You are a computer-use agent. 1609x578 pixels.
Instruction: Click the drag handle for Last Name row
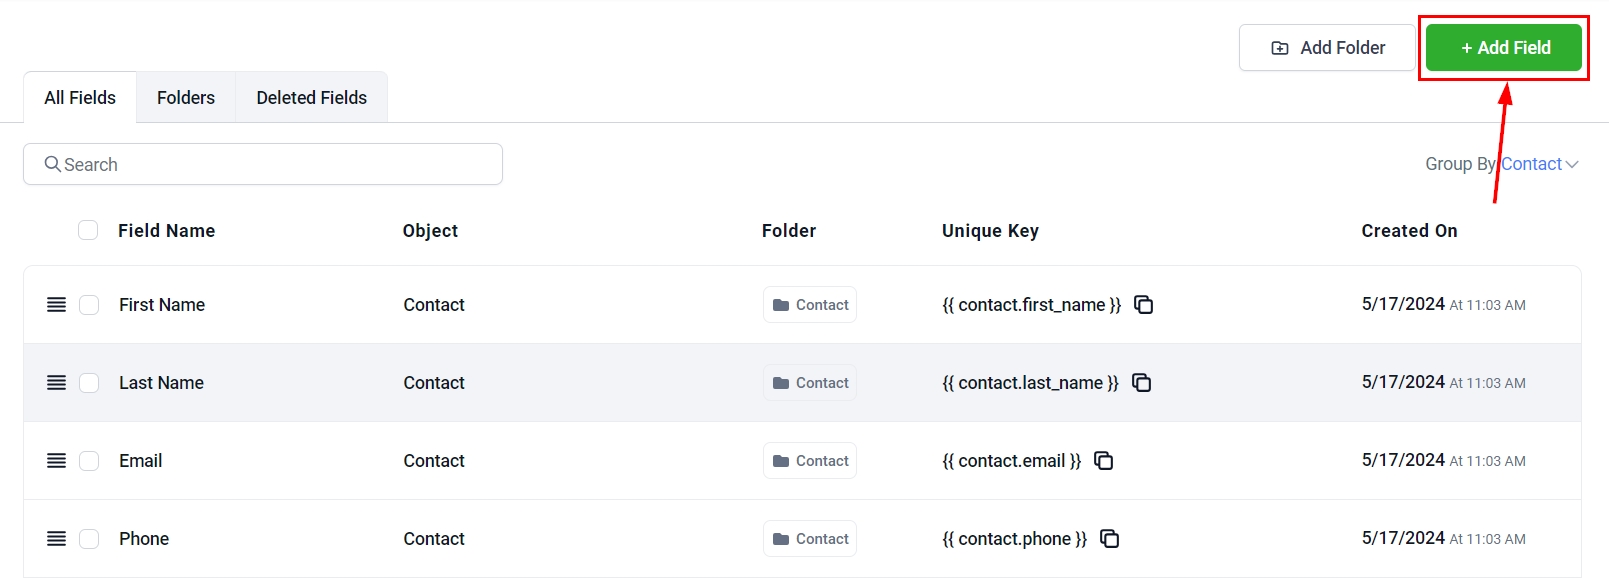pos(57,383)
